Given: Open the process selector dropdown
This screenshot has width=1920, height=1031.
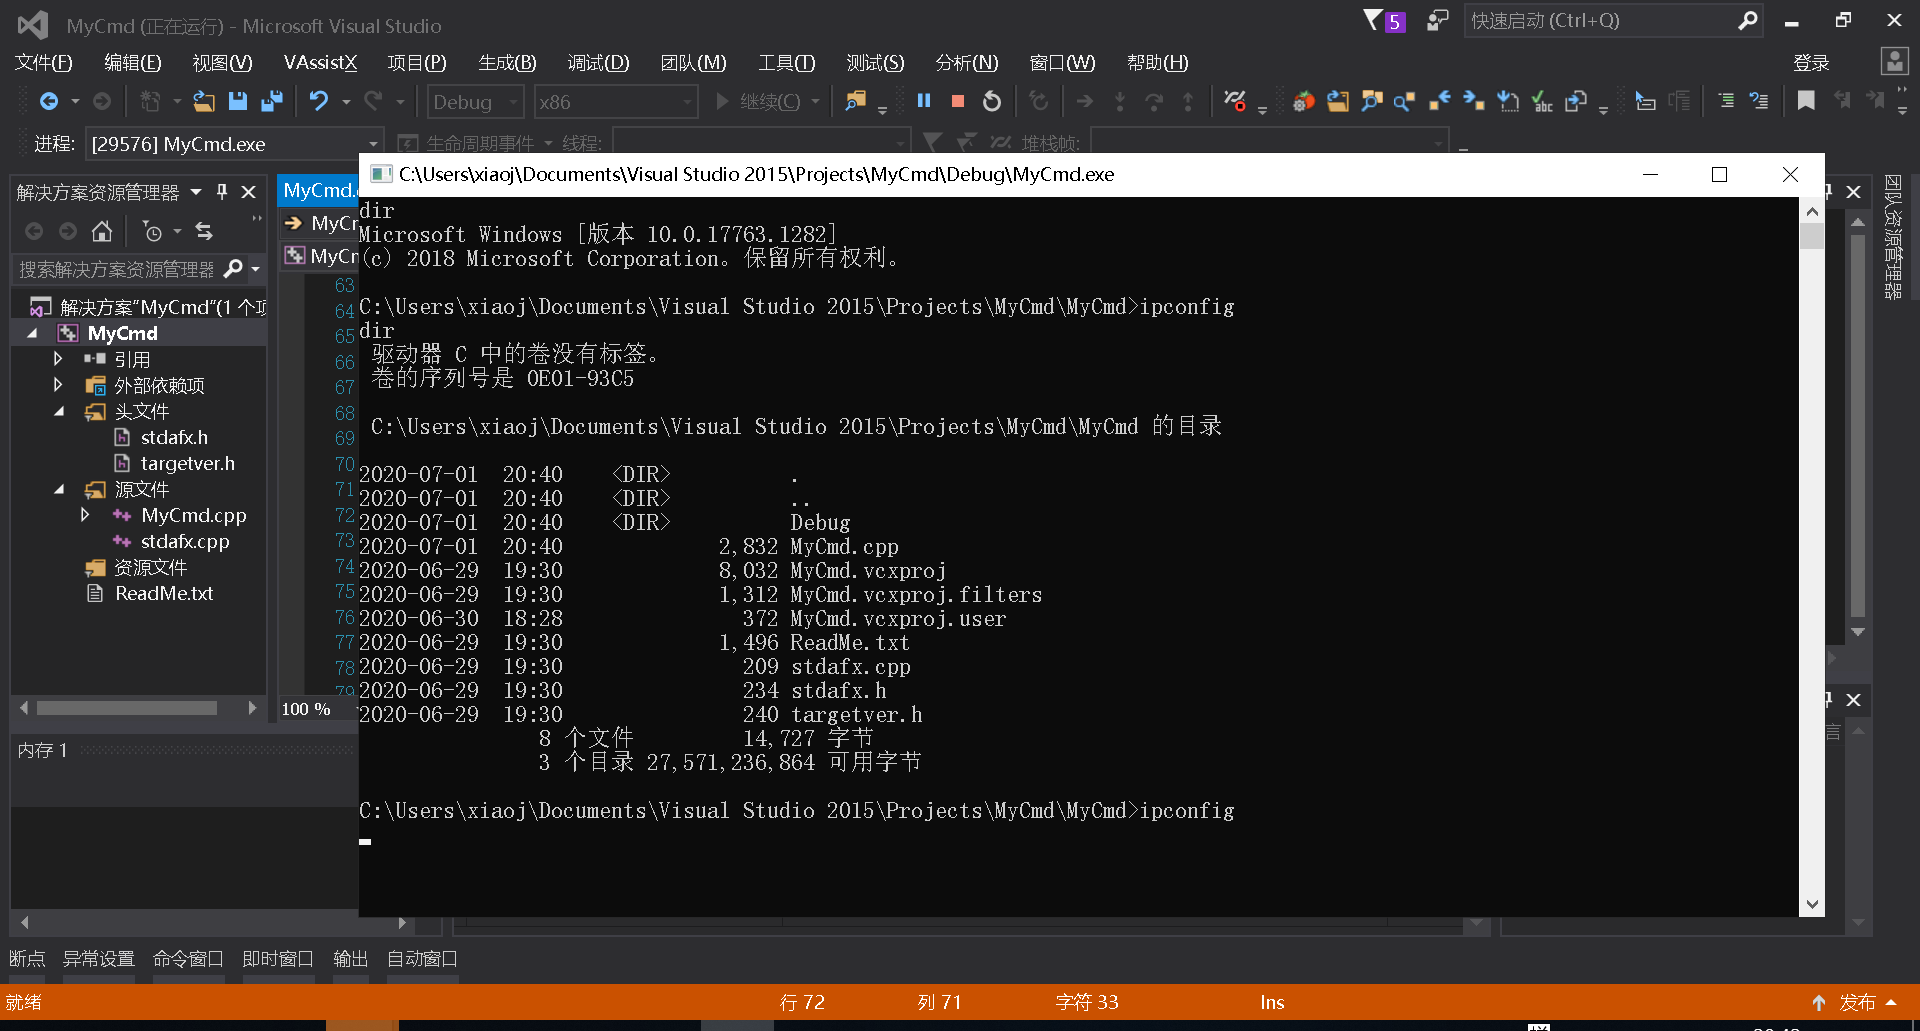Looking at the screenshot, I should (235, 144).
